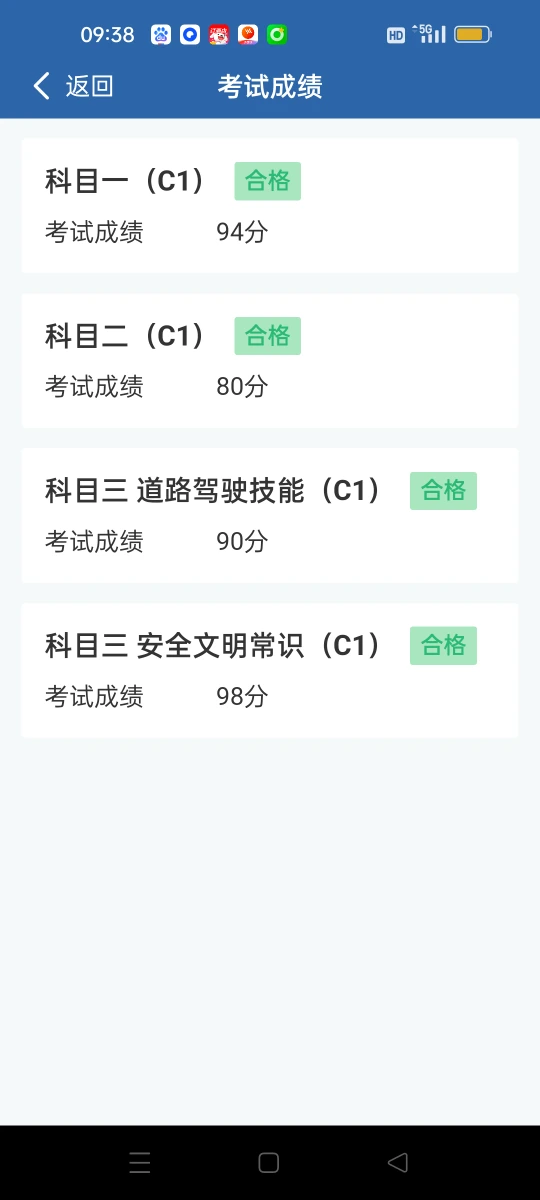Screen dimensions: 540x1200
Task: Tap the Baidu paw notification icon
Action: (161, 35)
